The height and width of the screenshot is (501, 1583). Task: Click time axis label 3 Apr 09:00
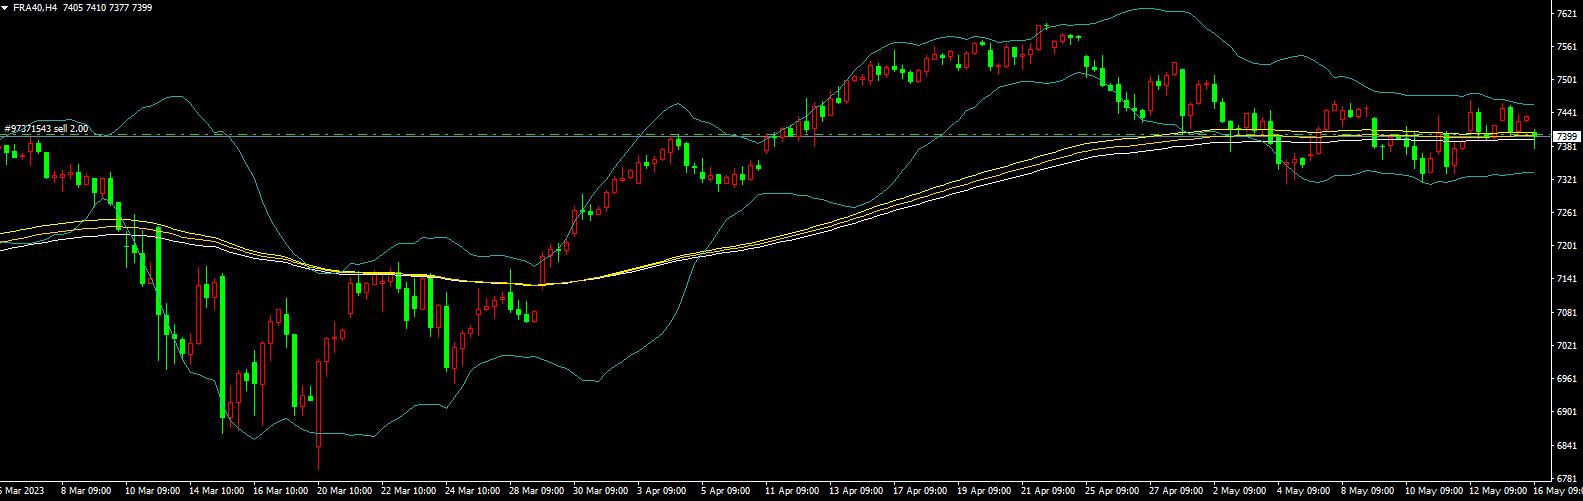[x=664, y=492]
